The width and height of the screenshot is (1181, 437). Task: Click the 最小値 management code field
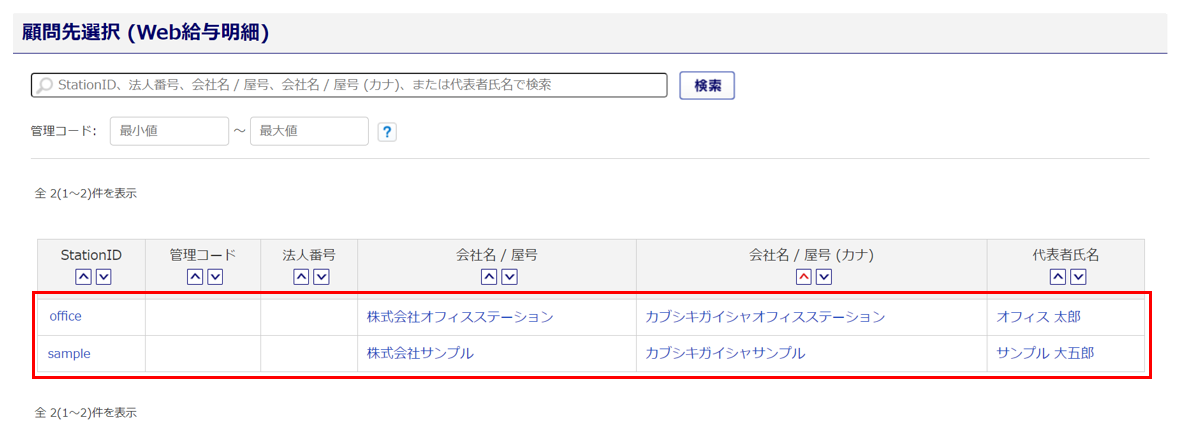pyautogui.click(x=169, y=131)
